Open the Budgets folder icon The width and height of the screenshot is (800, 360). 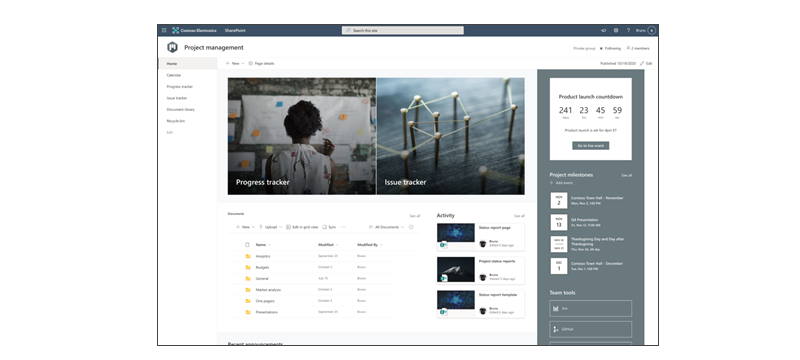pos(248,267)
